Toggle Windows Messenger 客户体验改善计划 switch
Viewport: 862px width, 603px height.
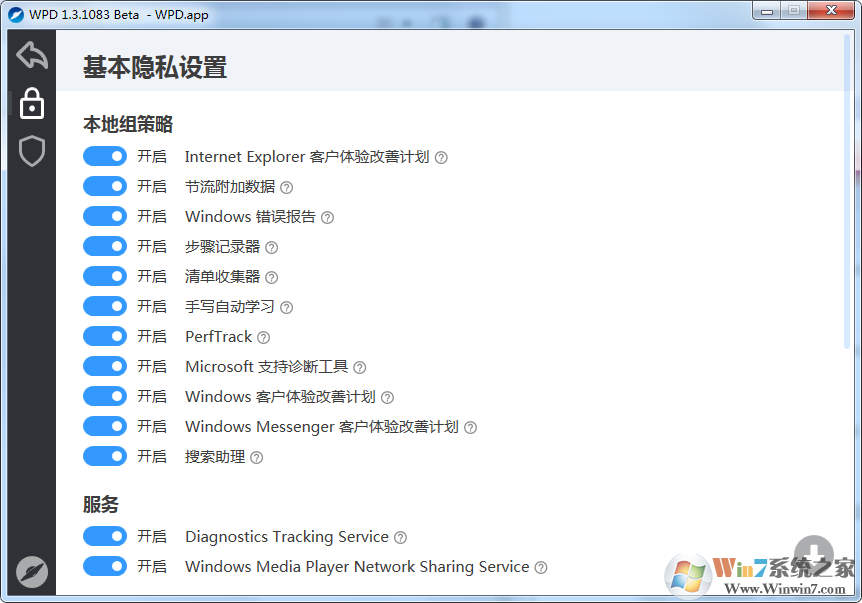pos(105,426)
